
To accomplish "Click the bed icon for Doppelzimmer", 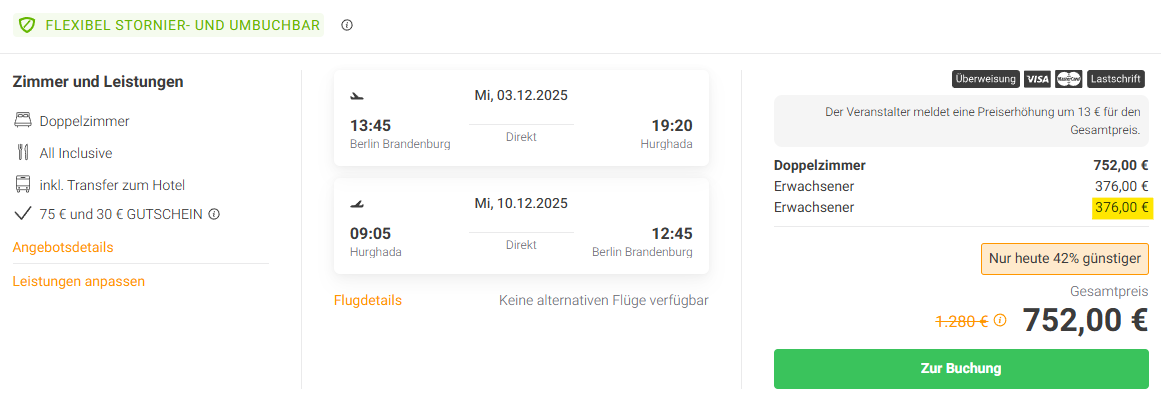I will point(23,121).
